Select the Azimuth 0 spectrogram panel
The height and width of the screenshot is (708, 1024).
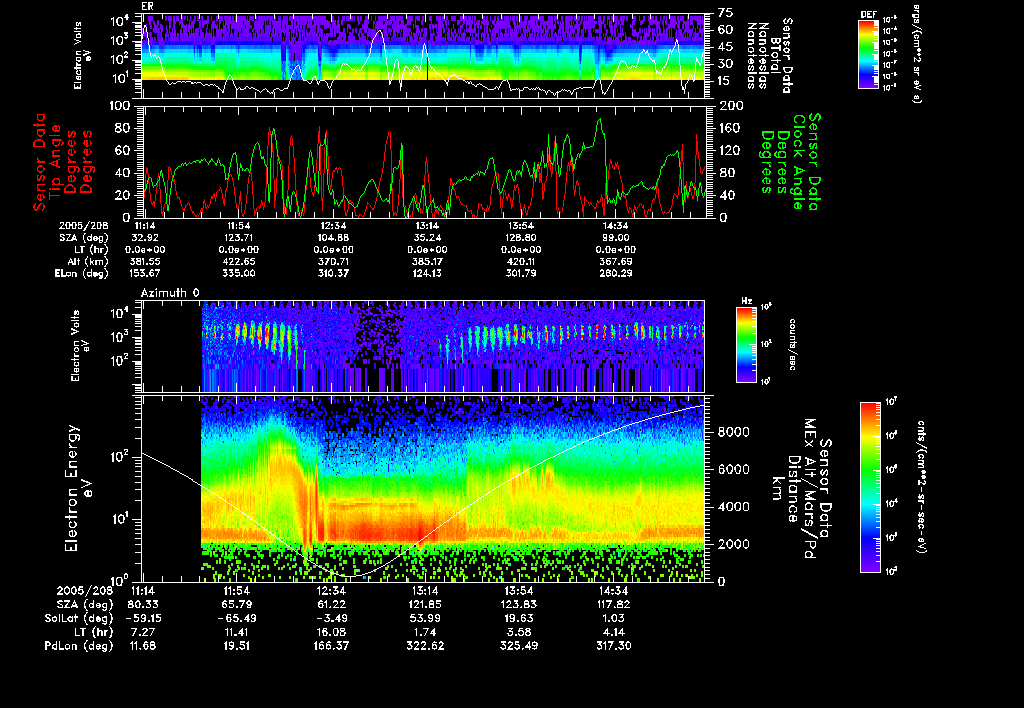pos(424,347)
